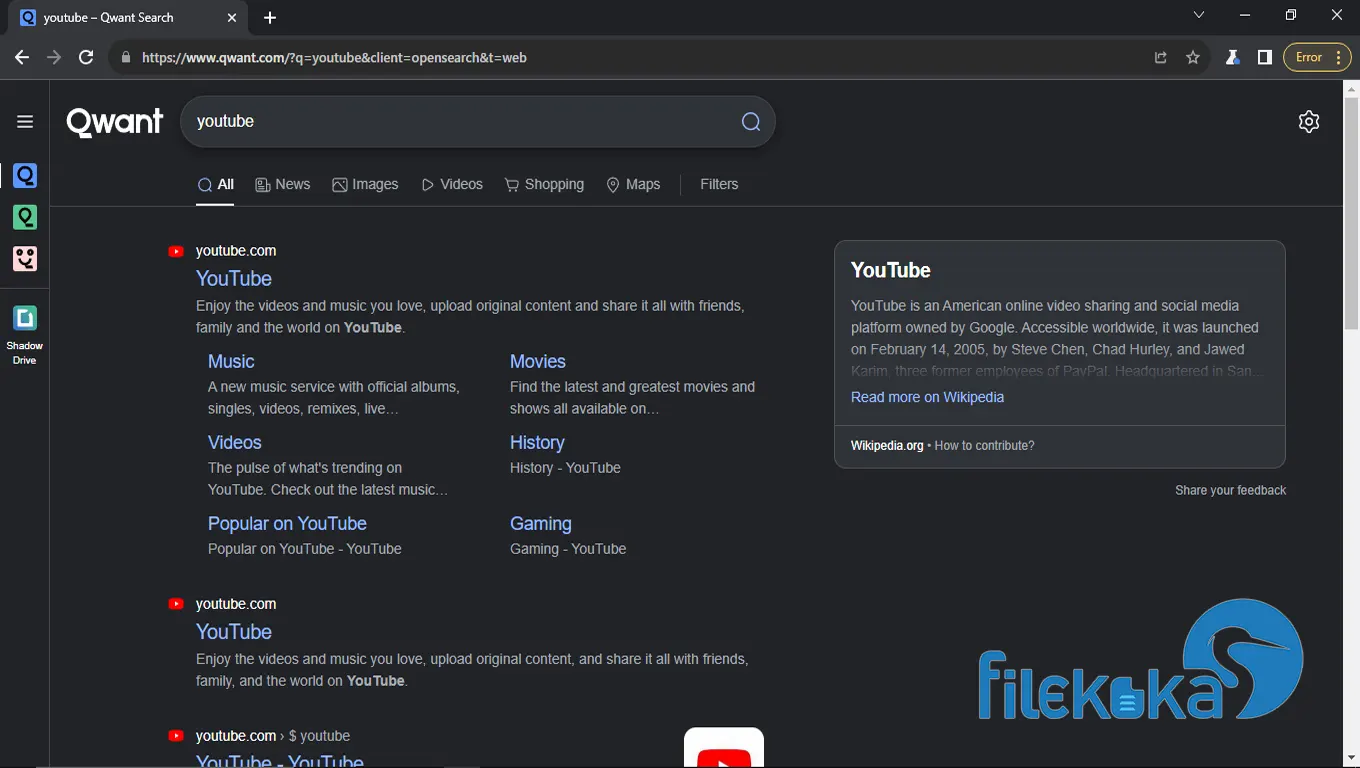Click How to contribute? link
Viewport: 1360px width, 768px height.
984,446
